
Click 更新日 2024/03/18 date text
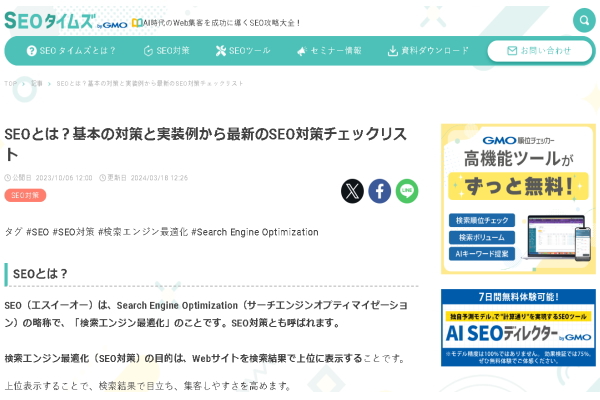click(143, 178)
